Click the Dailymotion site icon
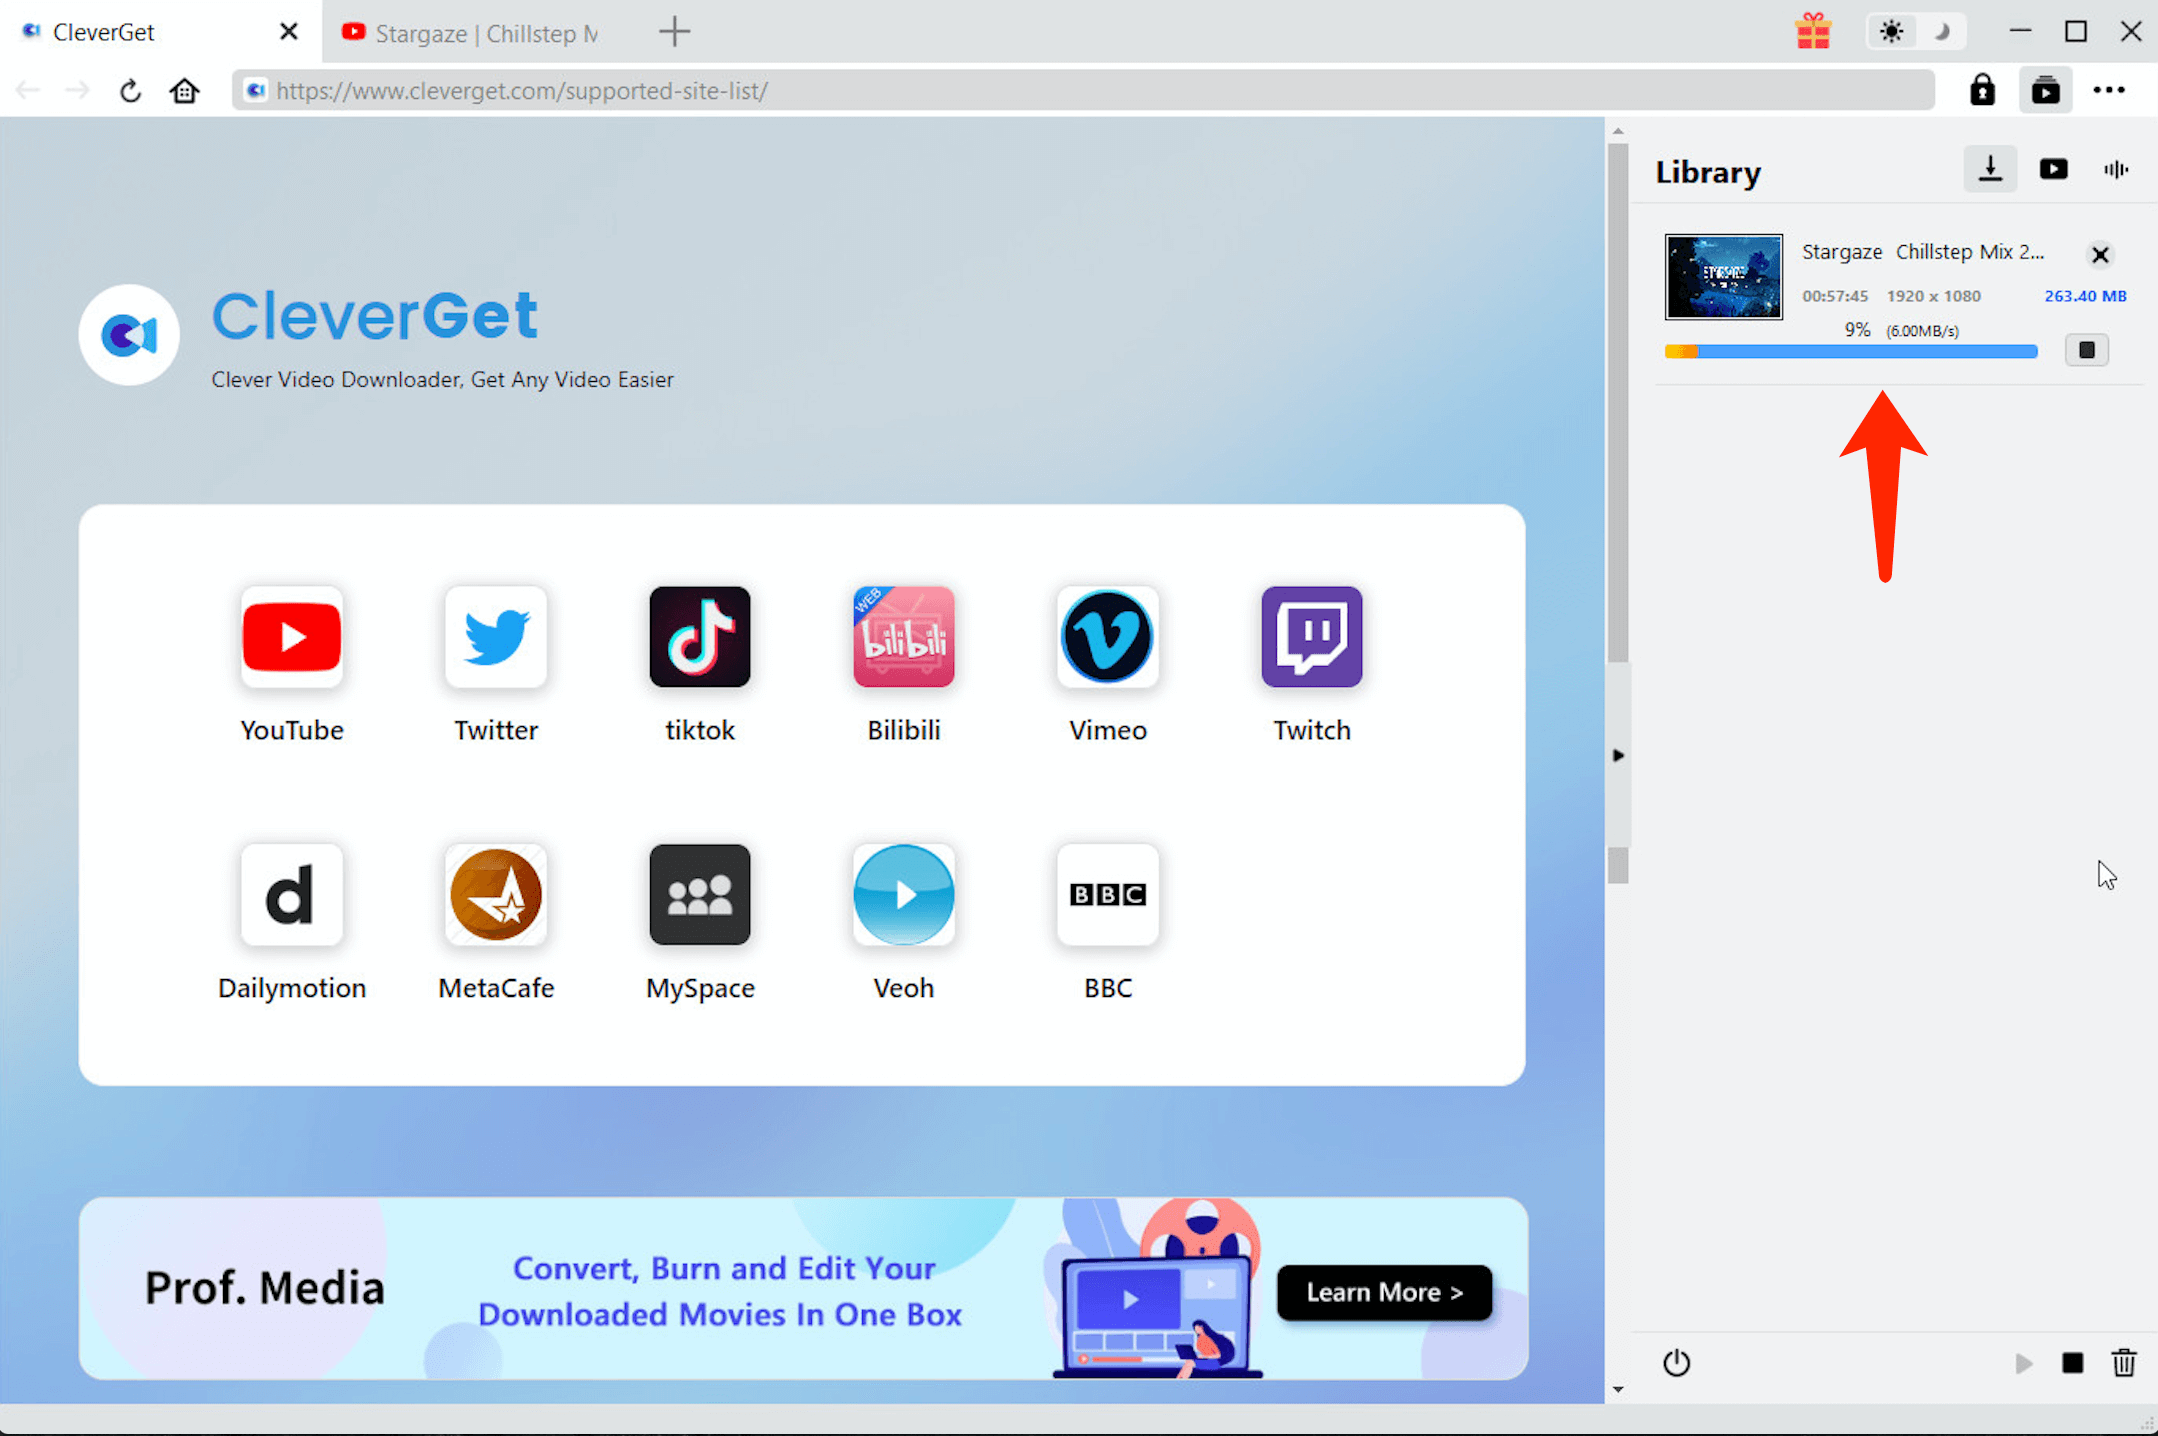The image size is (2158, 1436). [292, 895]
